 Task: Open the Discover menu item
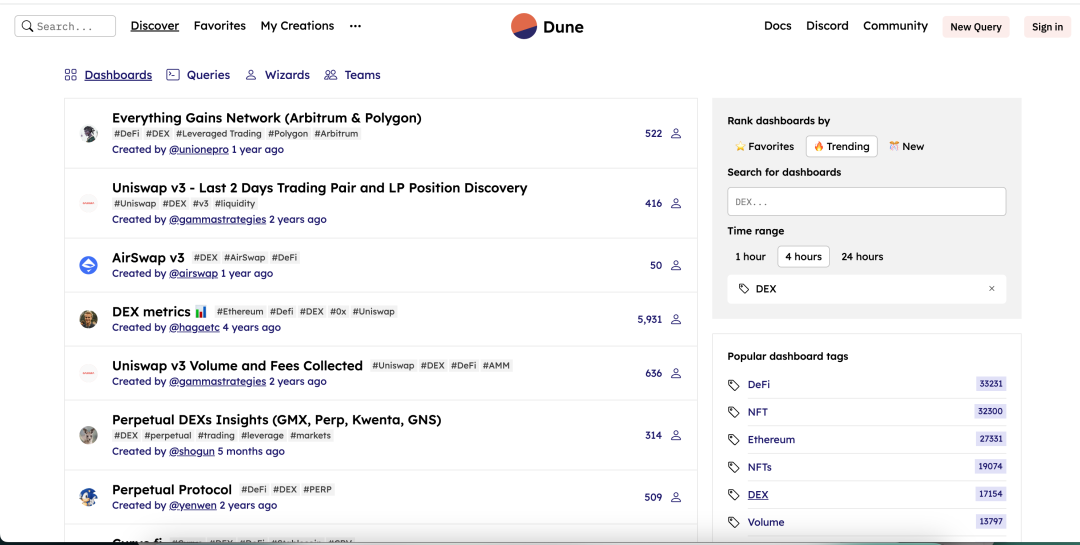(155, 26)
